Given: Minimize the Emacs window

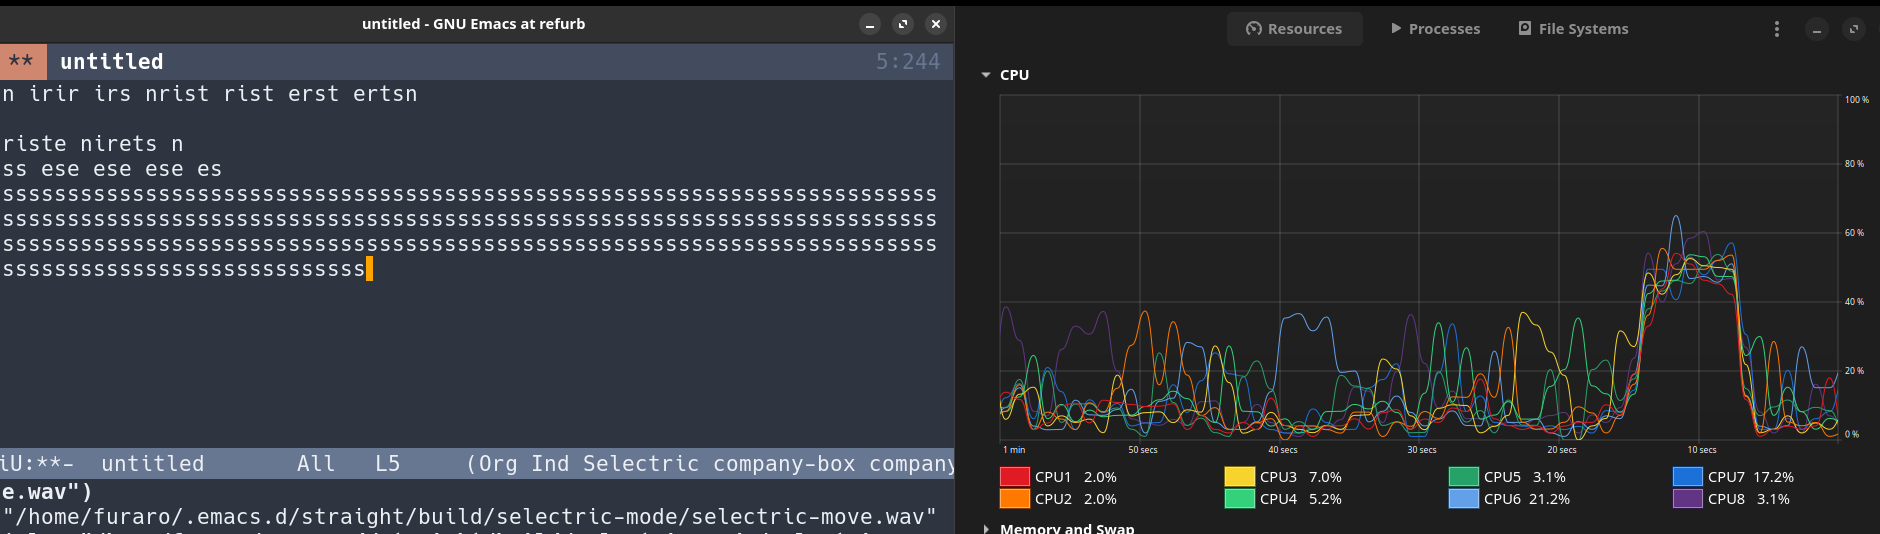Looking at the screenshot, I should tap(870, 24).
